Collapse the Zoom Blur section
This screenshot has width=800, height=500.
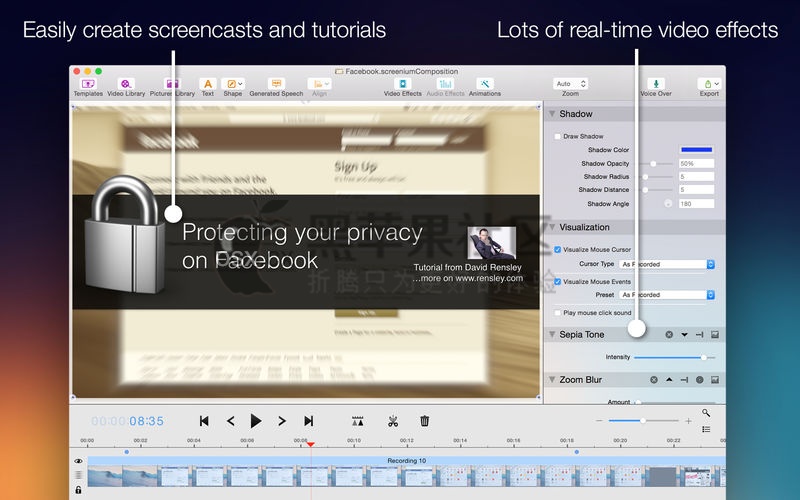(x=552, y=380)
